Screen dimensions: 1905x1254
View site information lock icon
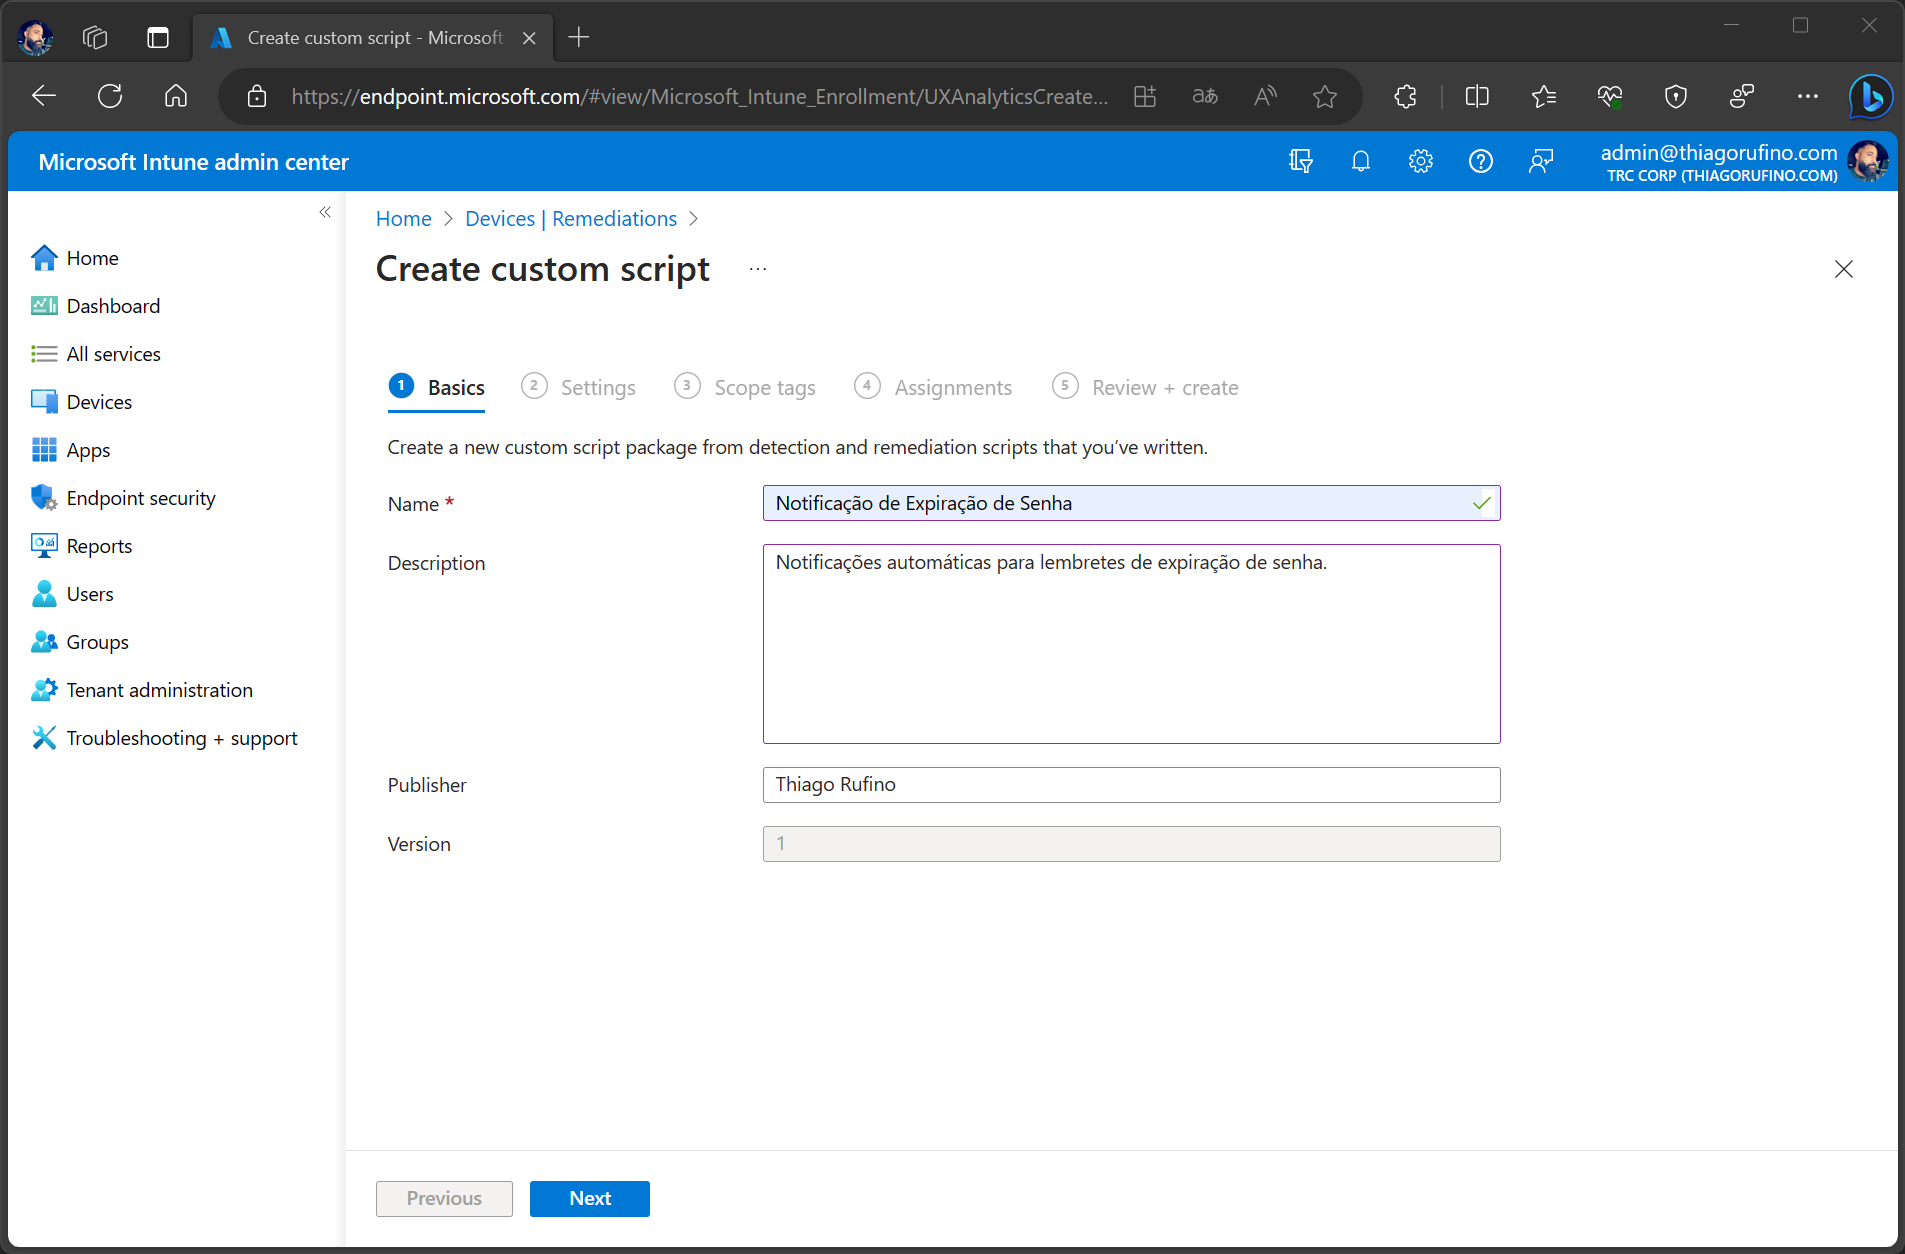[x=257, y=96]
